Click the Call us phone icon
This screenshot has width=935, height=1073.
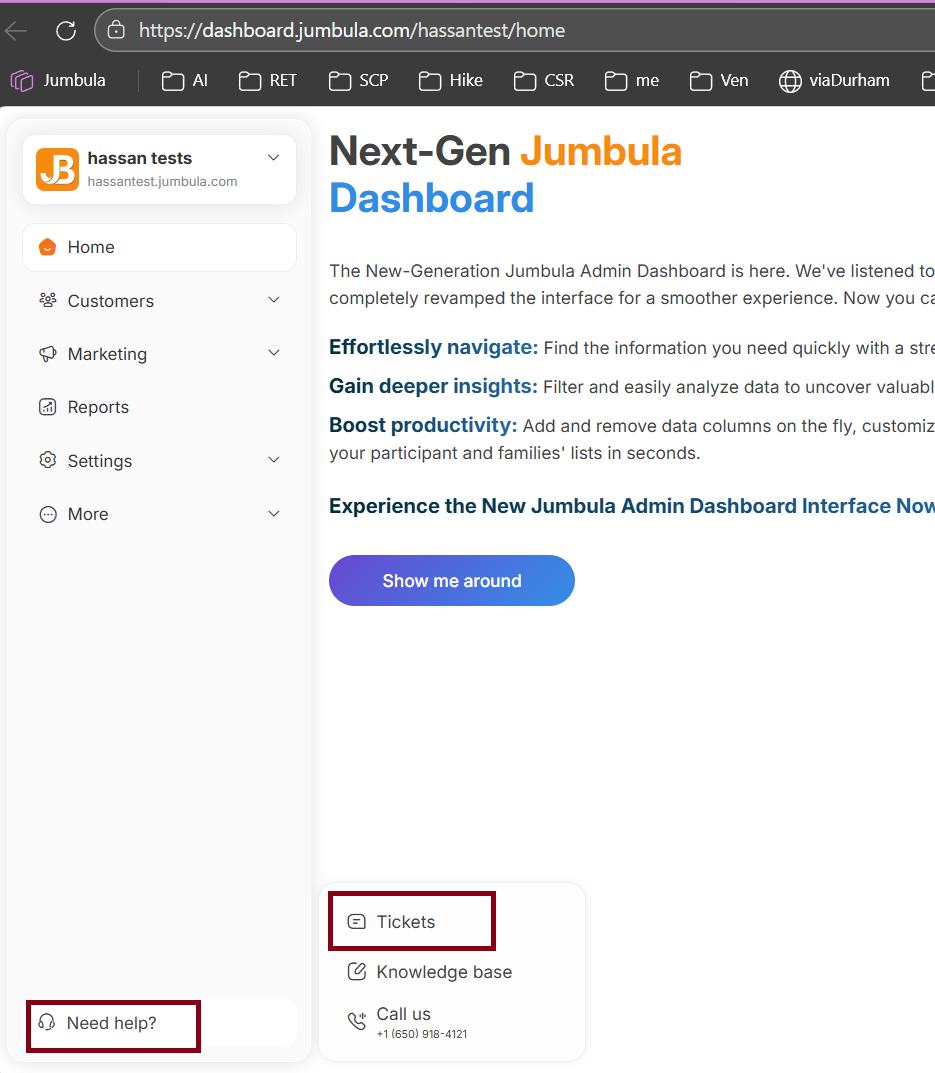pos(357,1021)
